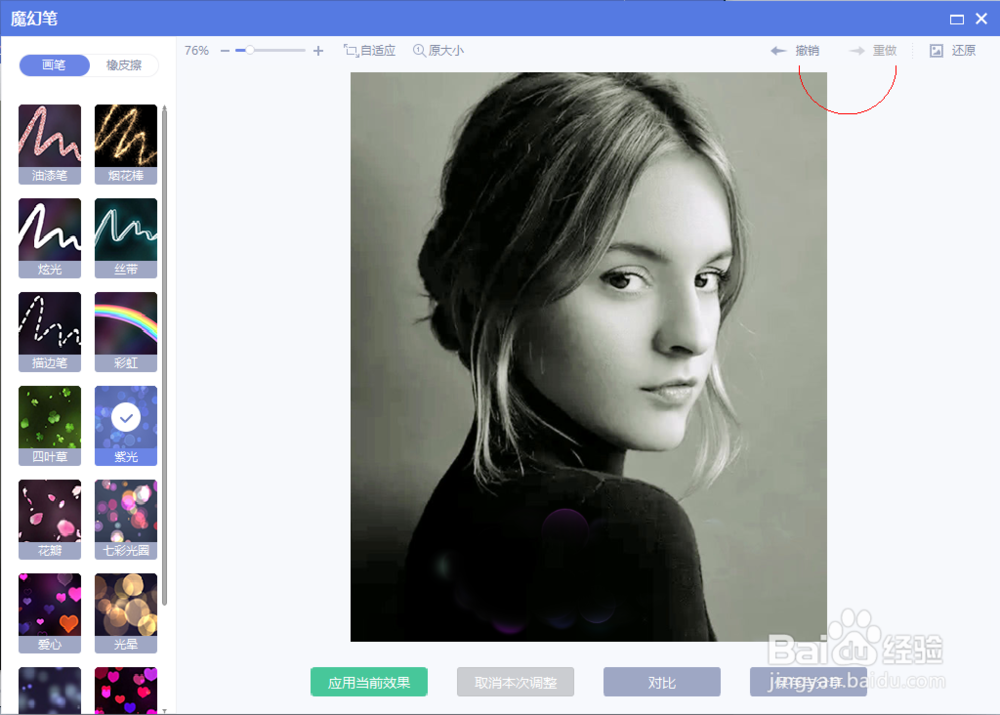Select the 烟花棒 sparkler brush
This screenshot has height=715, width=1000.
pos(126,144)
